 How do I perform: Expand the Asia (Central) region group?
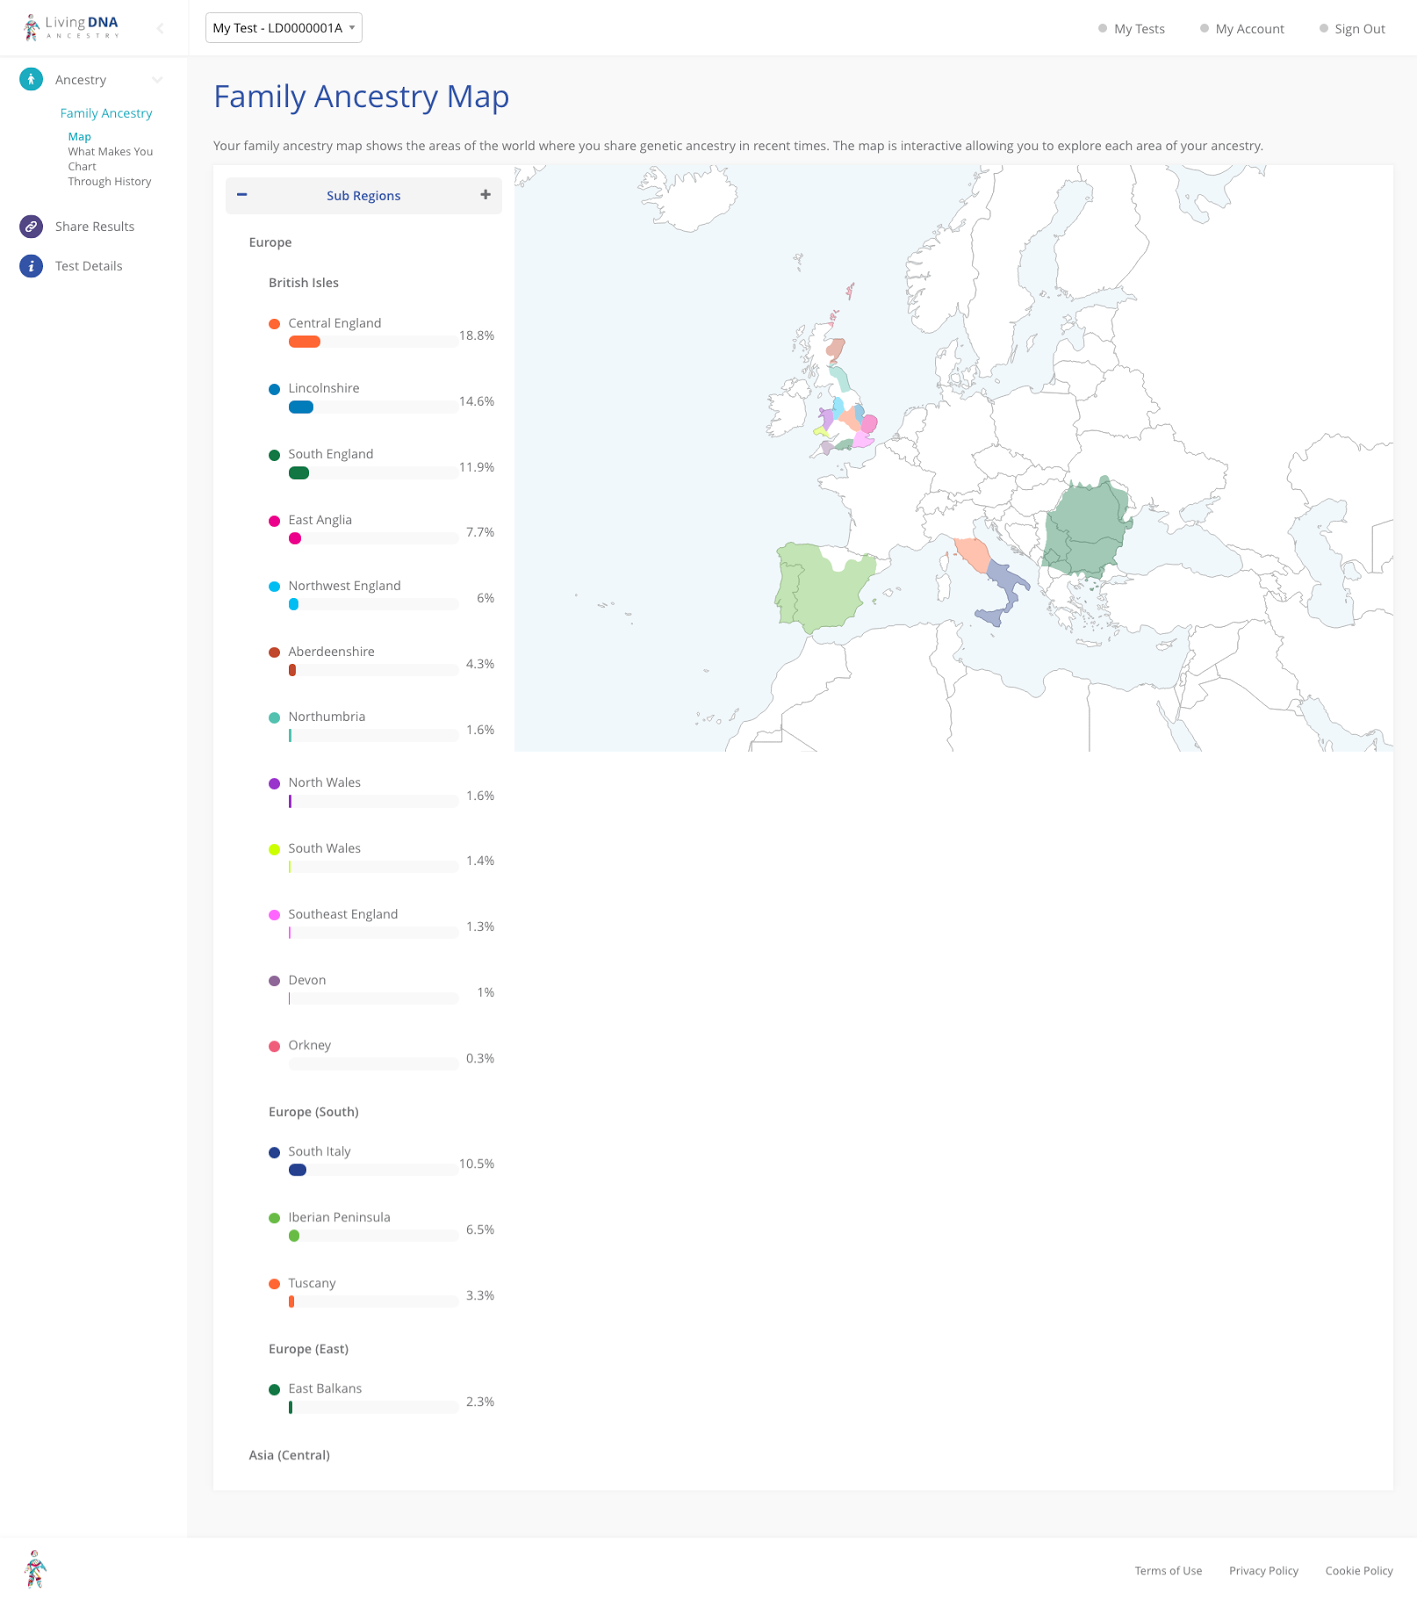pos(289,1455)
